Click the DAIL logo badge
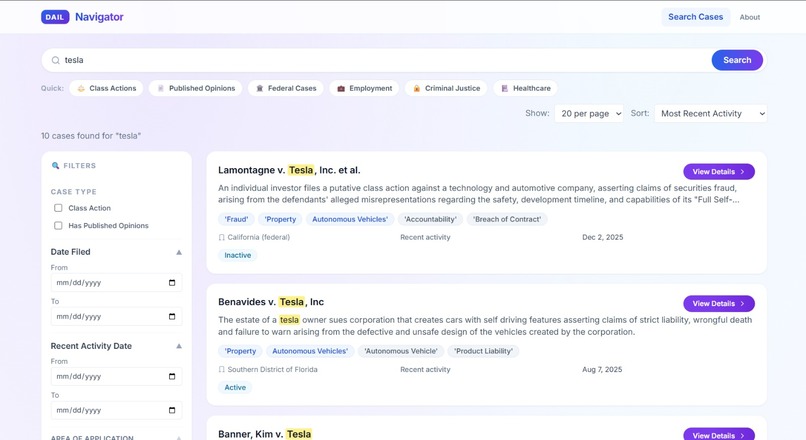806x440 pixels. 55,17
